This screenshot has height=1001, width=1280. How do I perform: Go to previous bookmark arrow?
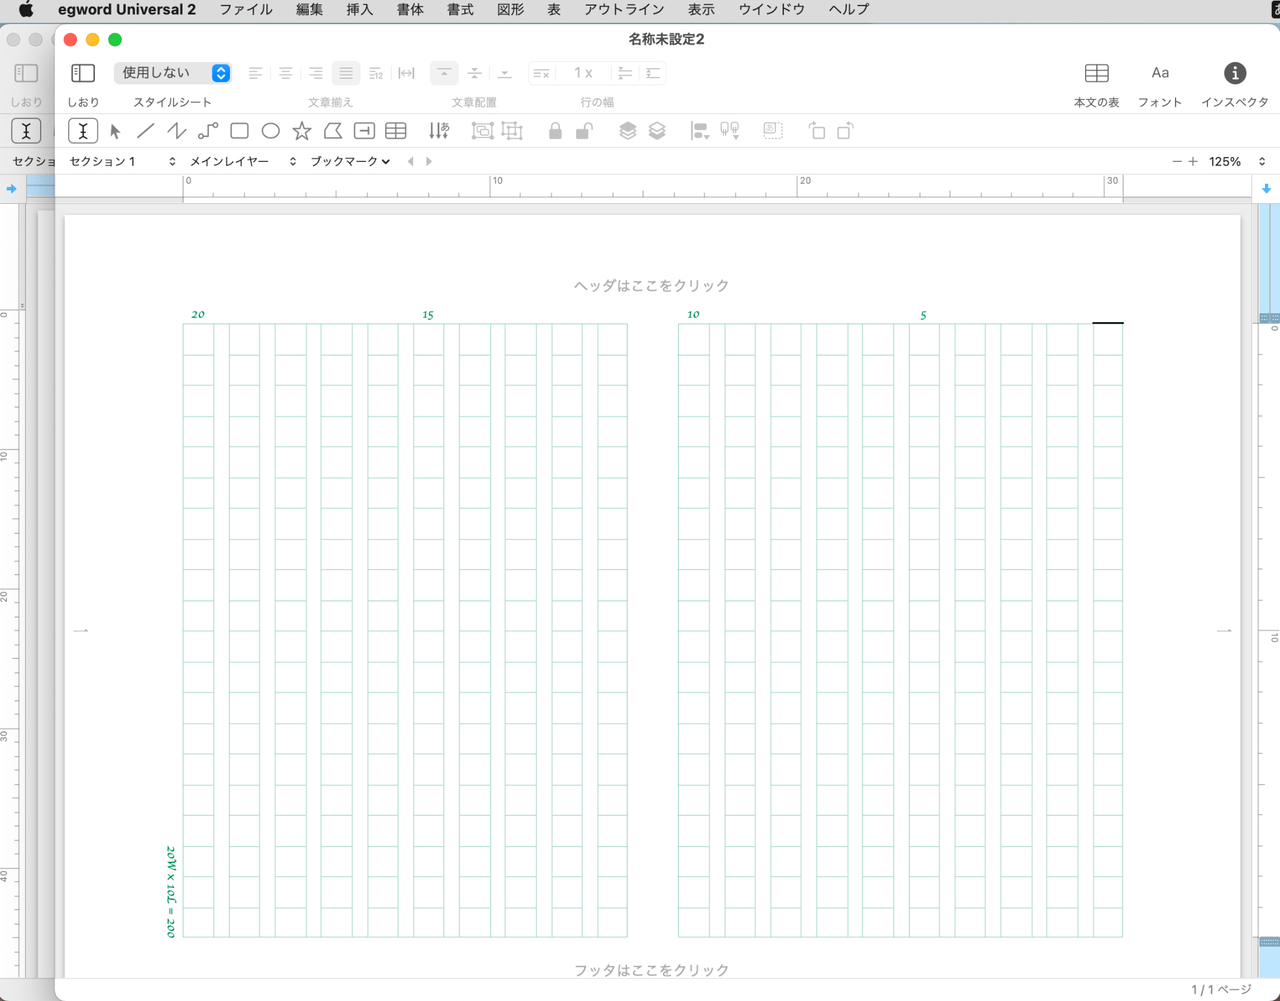[x=410, y=161]
